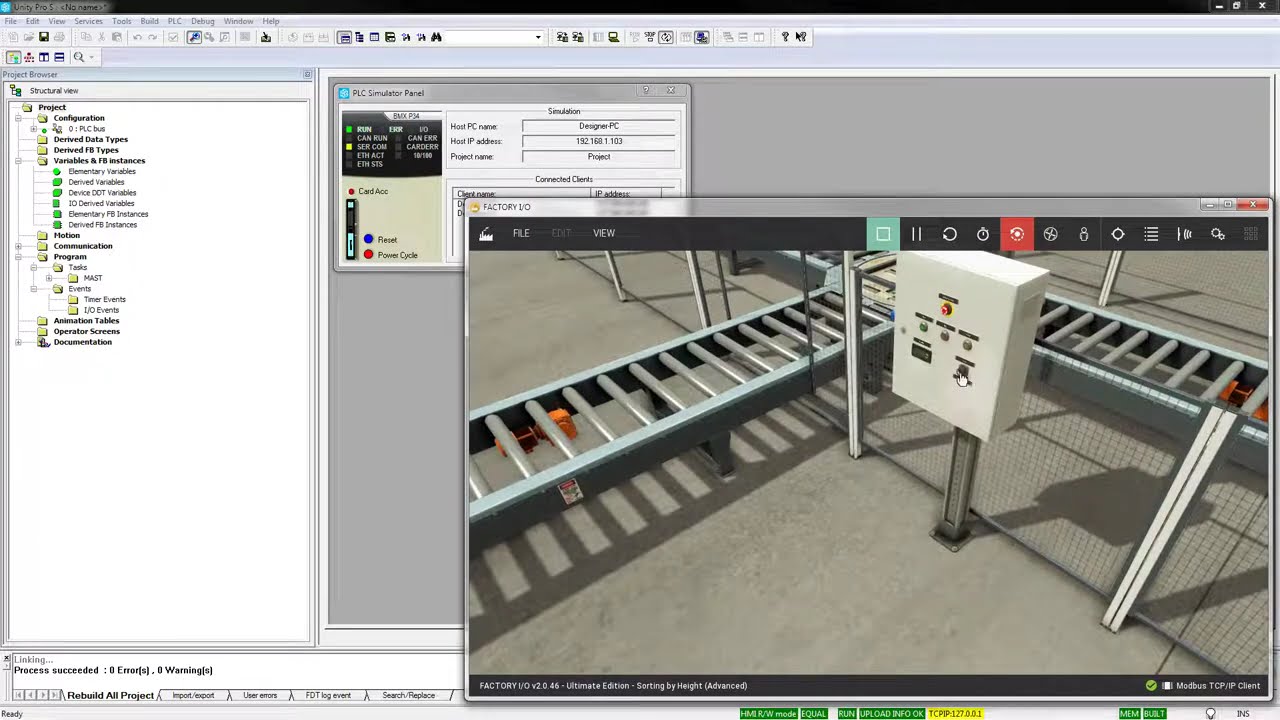
Task: Expand the MAST task node
Action: click(x=48, y=278)
